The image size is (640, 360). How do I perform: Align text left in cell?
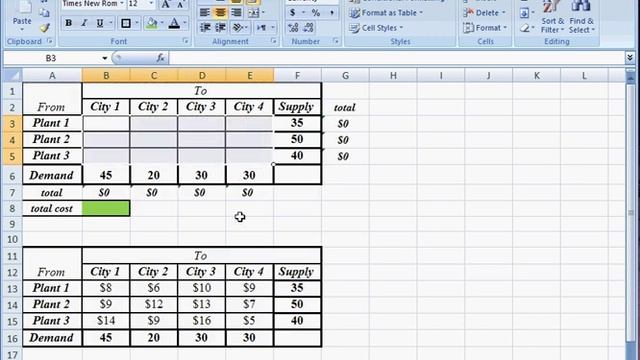click(x=205, y=13)
